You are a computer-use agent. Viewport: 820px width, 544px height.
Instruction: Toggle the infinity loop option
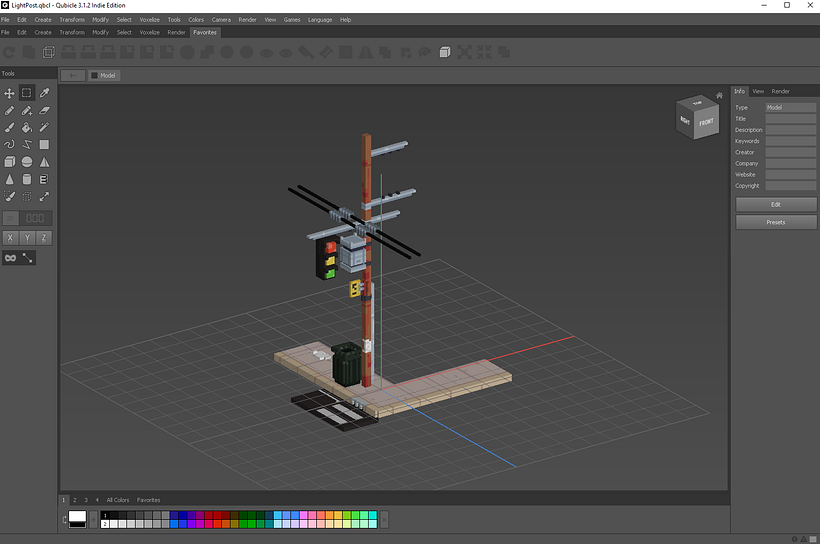[x=10, y=258]
